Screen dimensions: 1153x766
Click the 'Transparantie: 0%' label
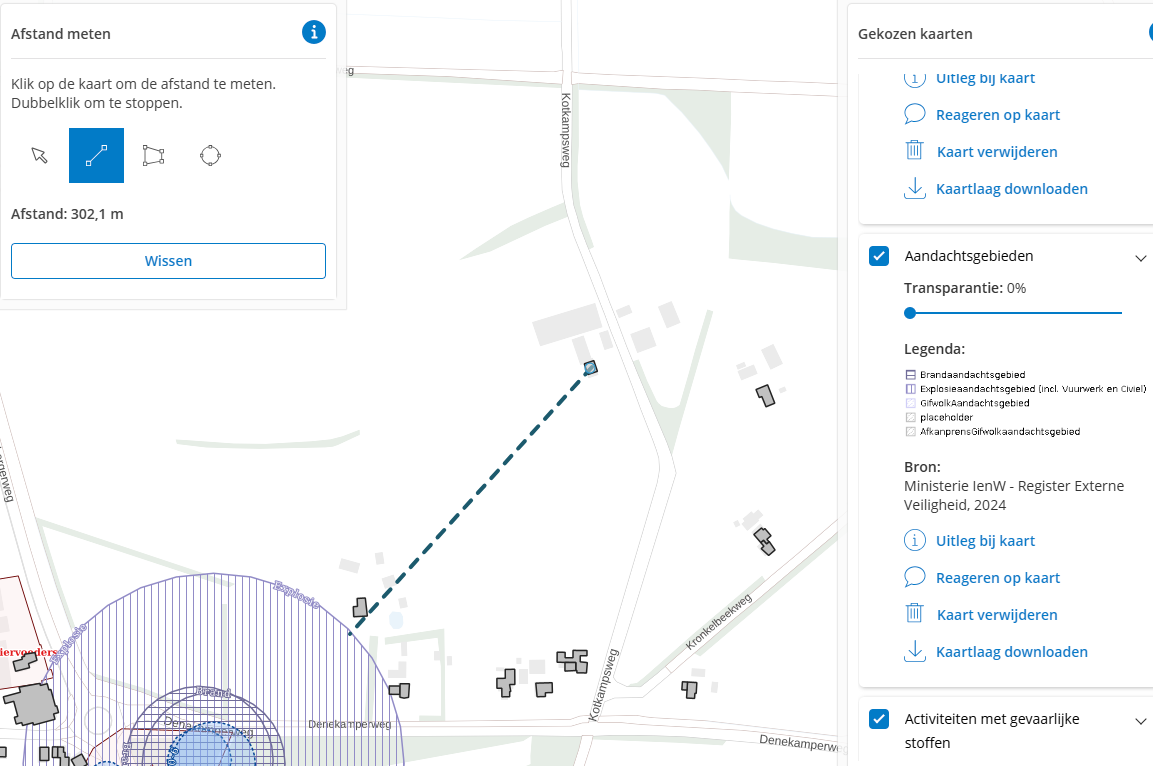point(965,288)
